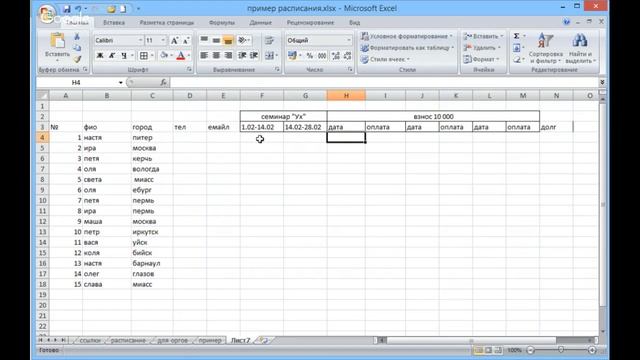The image size is (640, 360).
Task: Toggle italic К formatting
Action: pyautogui.click(x=111, y=56)
